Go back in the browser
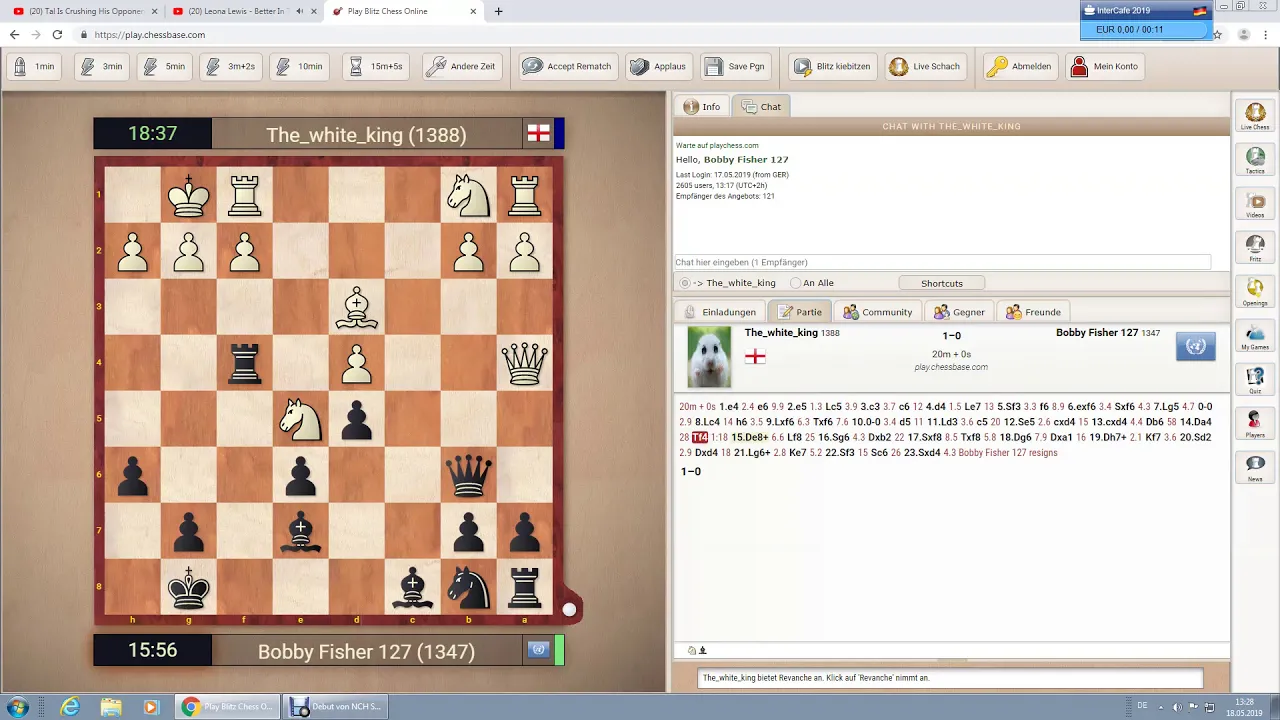Viewport: 1280px width, 720px height. point(14,34)
